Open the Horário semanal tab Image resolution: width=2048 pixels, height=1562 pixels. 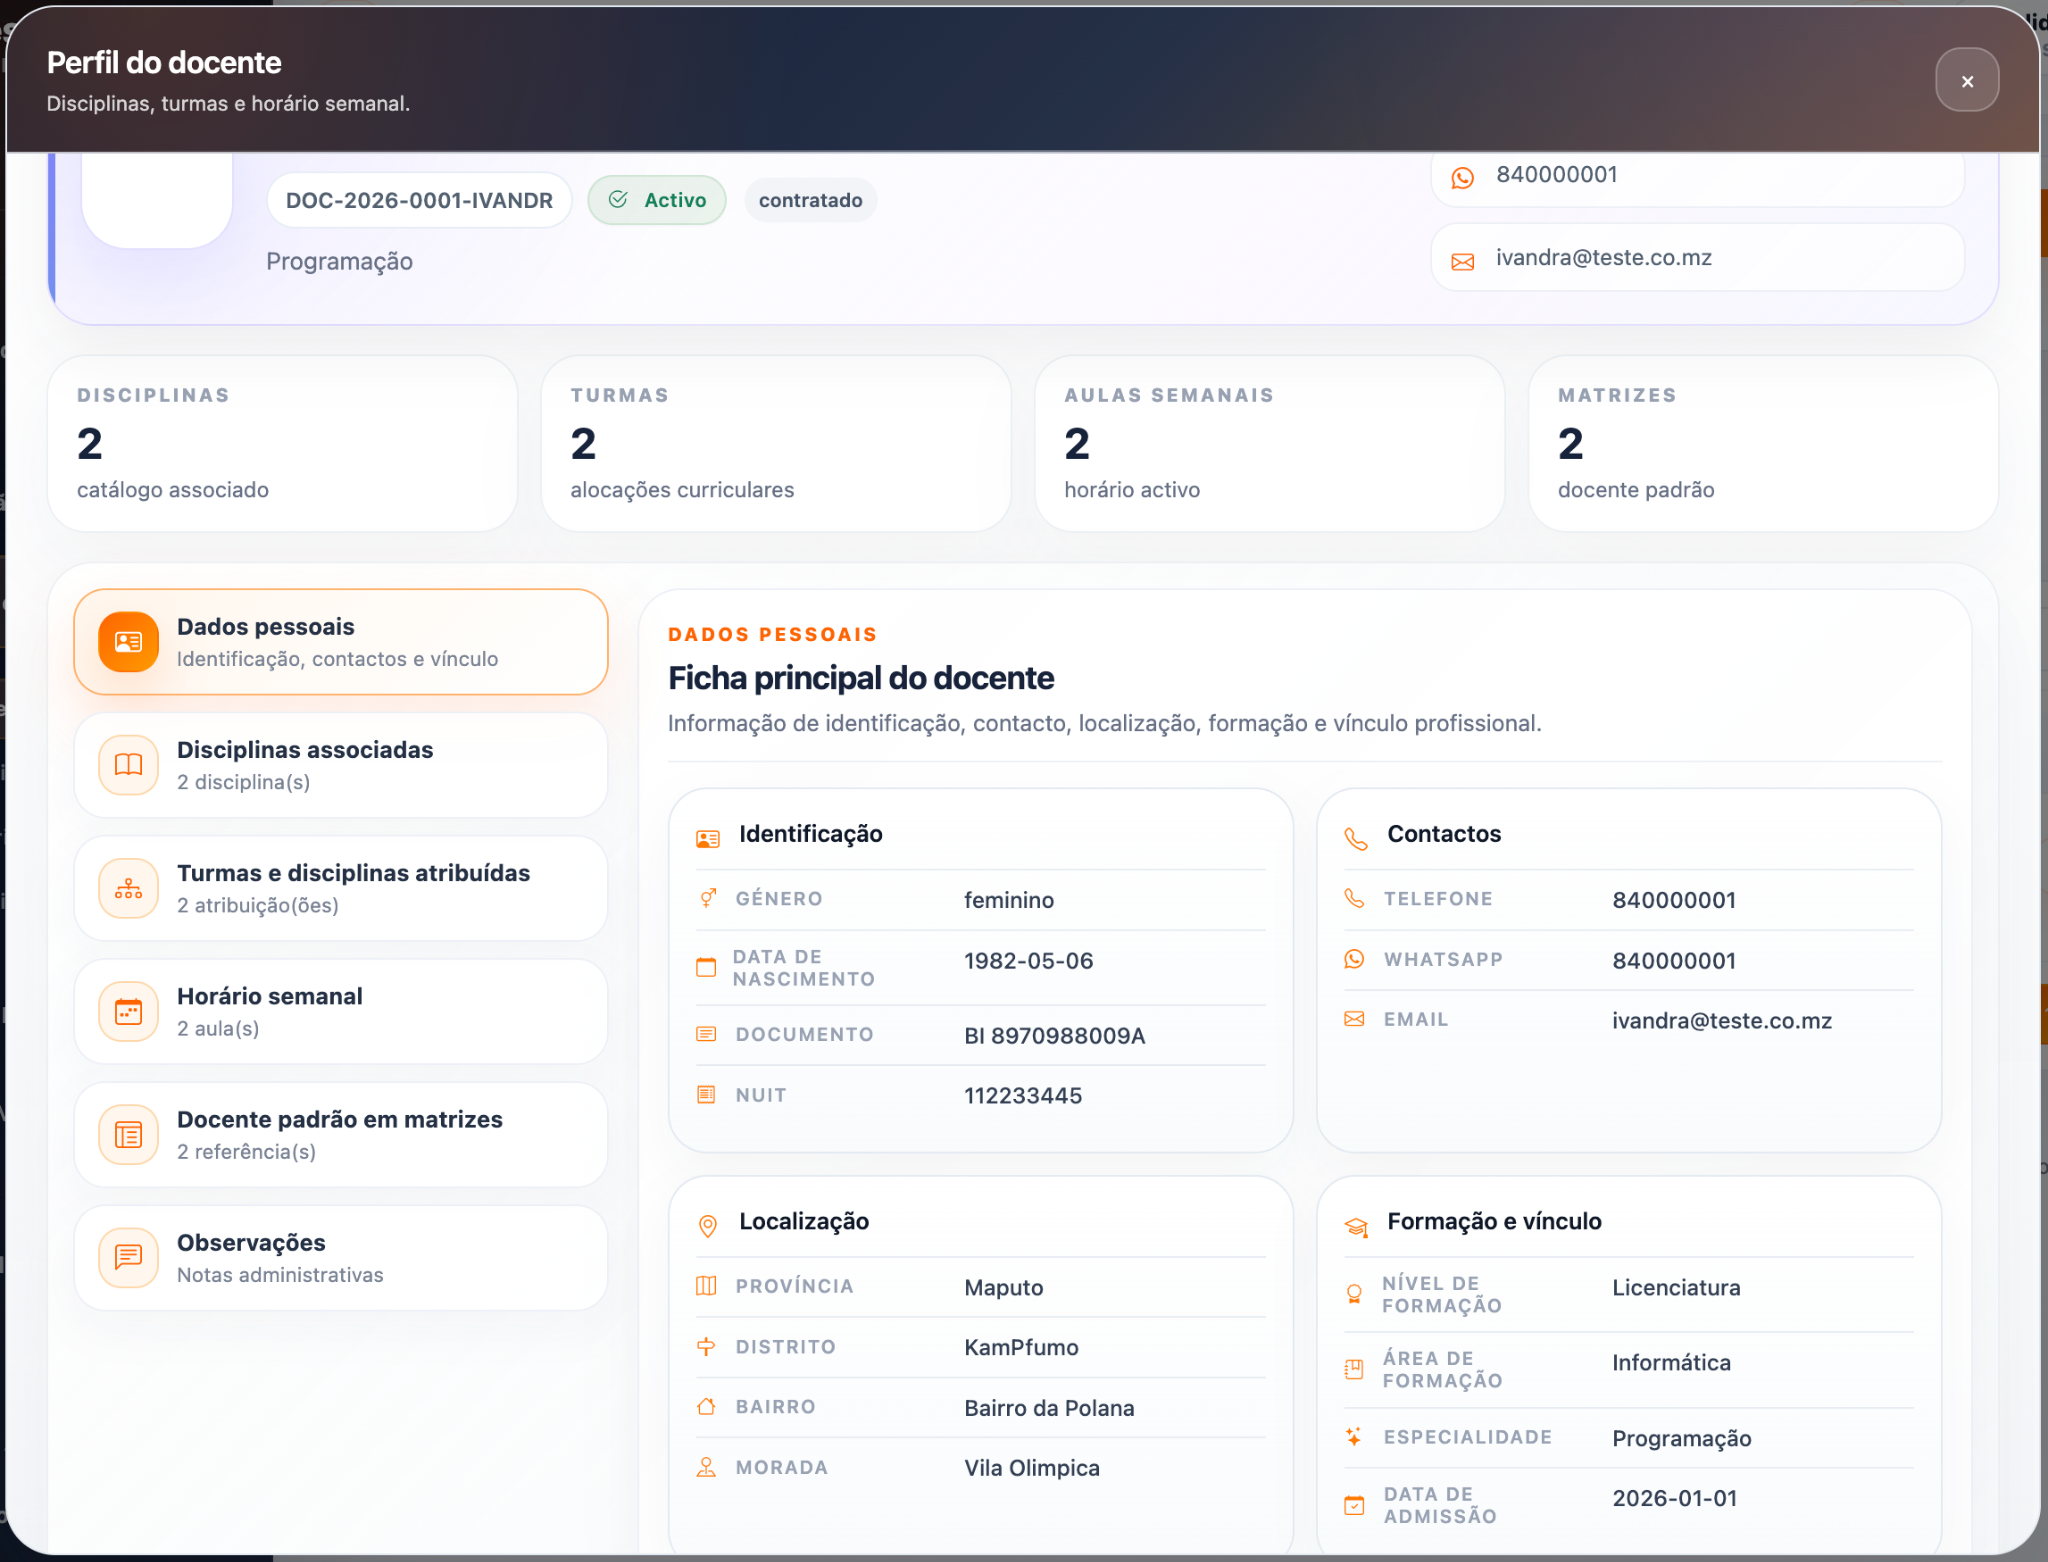coord(341,1011)
